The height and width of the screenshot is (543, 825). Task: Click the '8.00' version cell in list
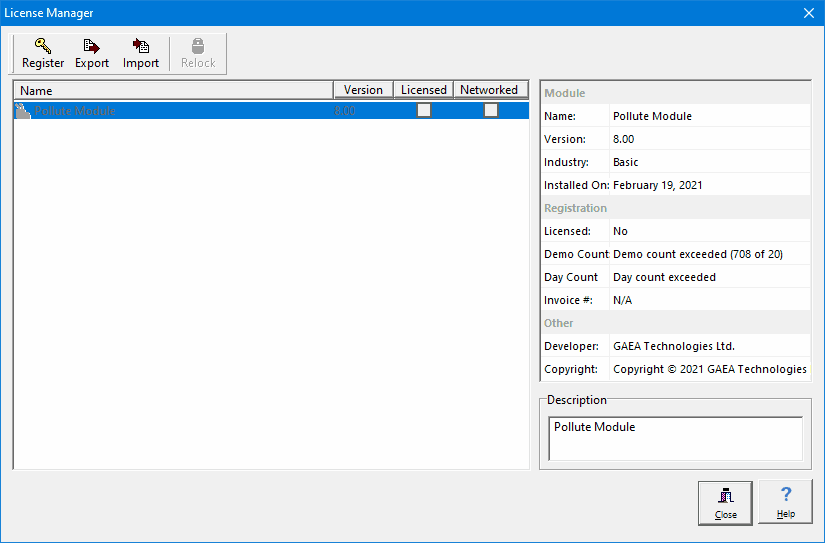pyautogui.click(x=345, y=111)
